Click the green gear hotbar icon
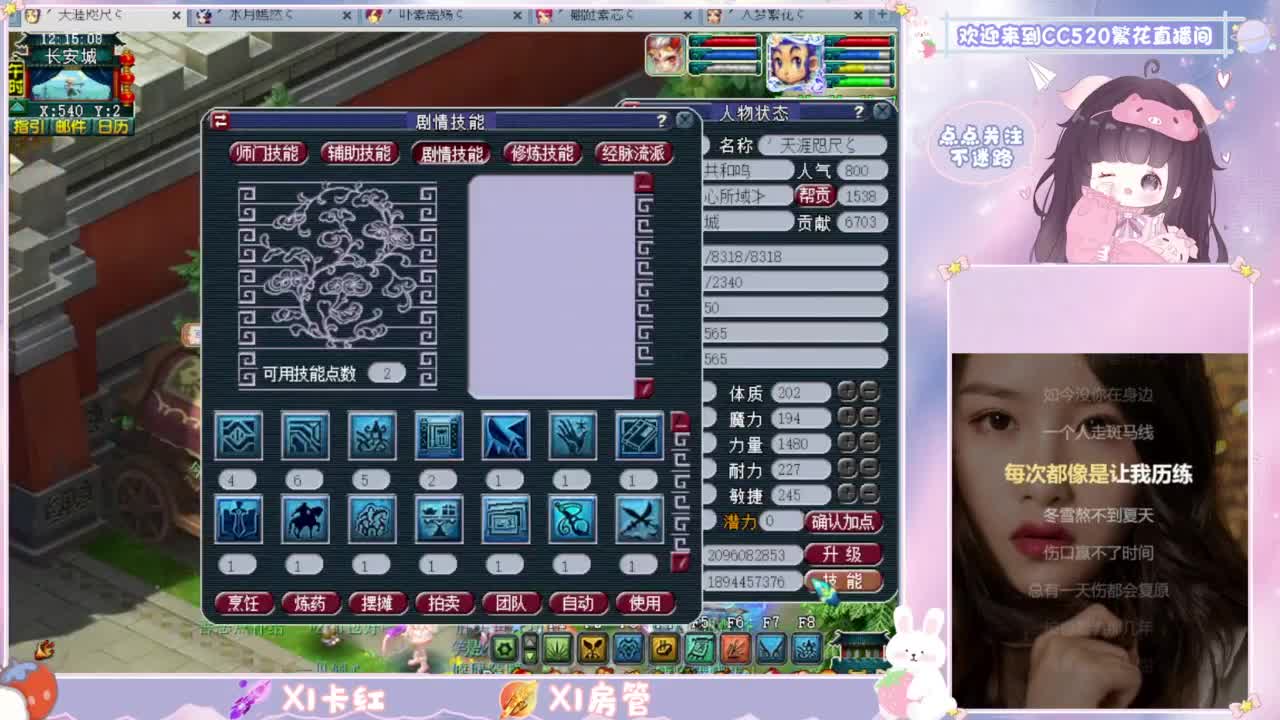Image resolution: width=1280 pixels, height=720 pixels. tap(505, 649)
